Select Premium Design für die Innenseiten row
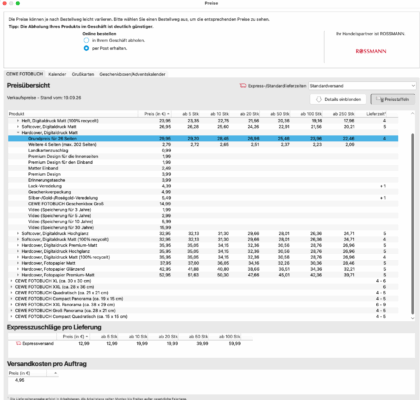420x400 pixels. 203,156
